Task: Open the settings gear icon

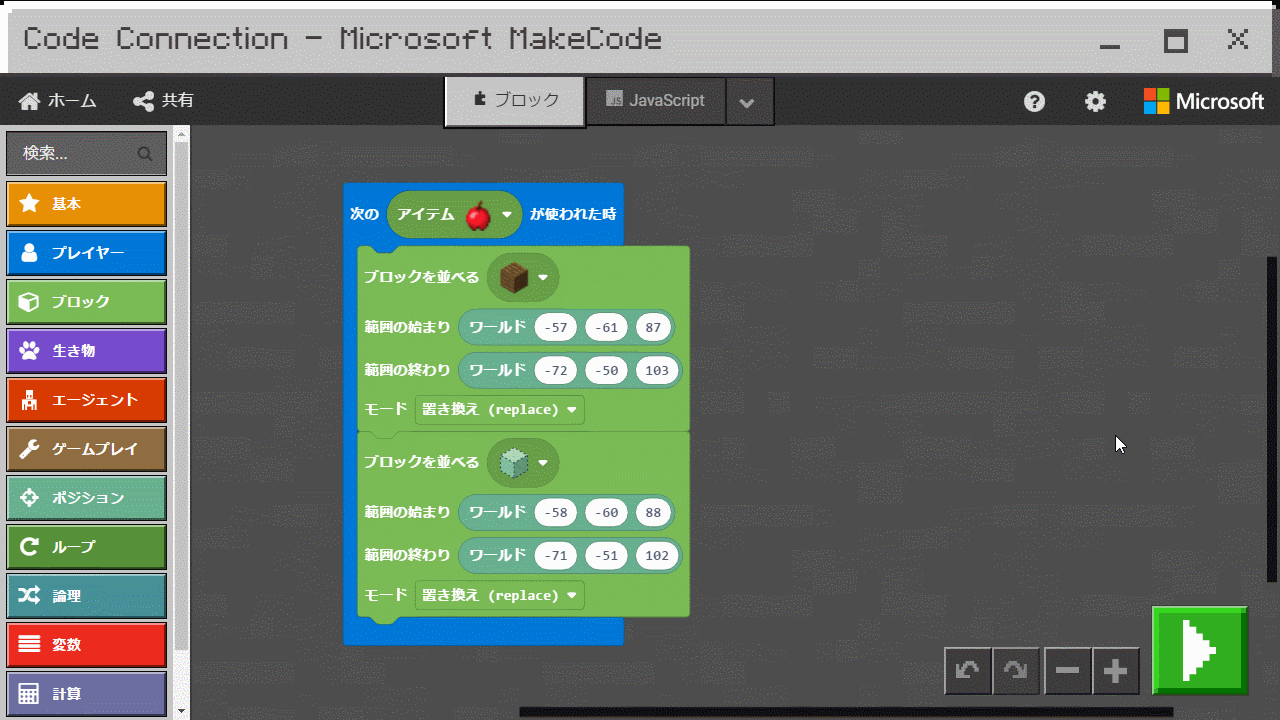Action: click(1096, 101)
